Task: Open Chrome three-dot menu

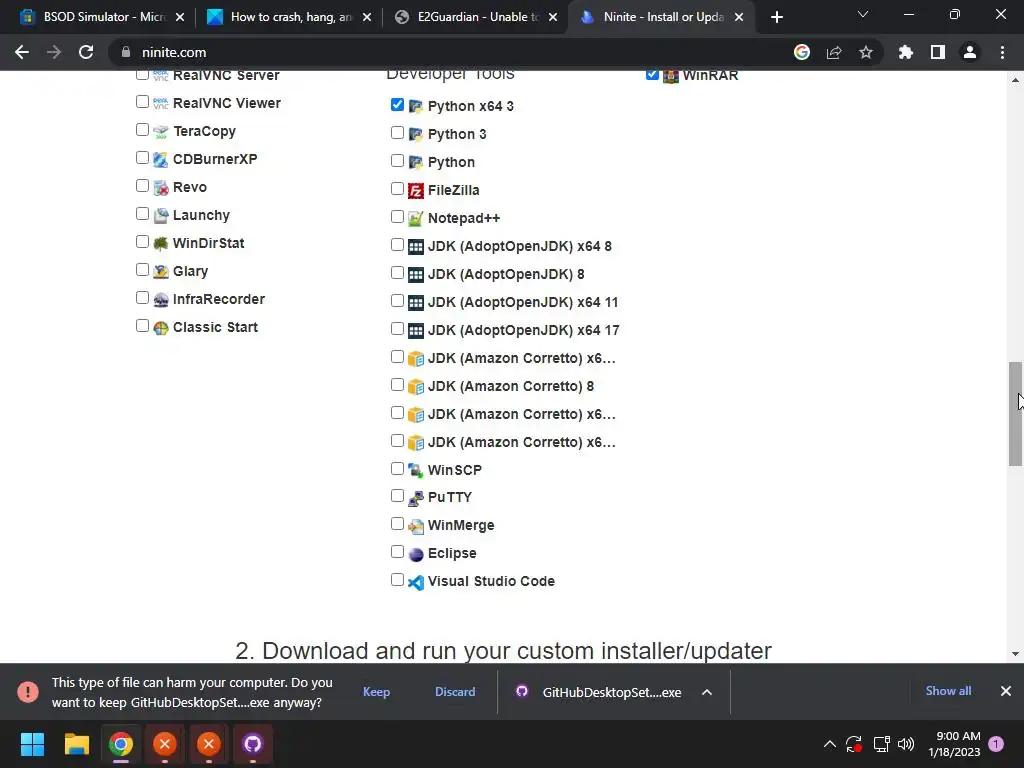Action: [1002, 52]
